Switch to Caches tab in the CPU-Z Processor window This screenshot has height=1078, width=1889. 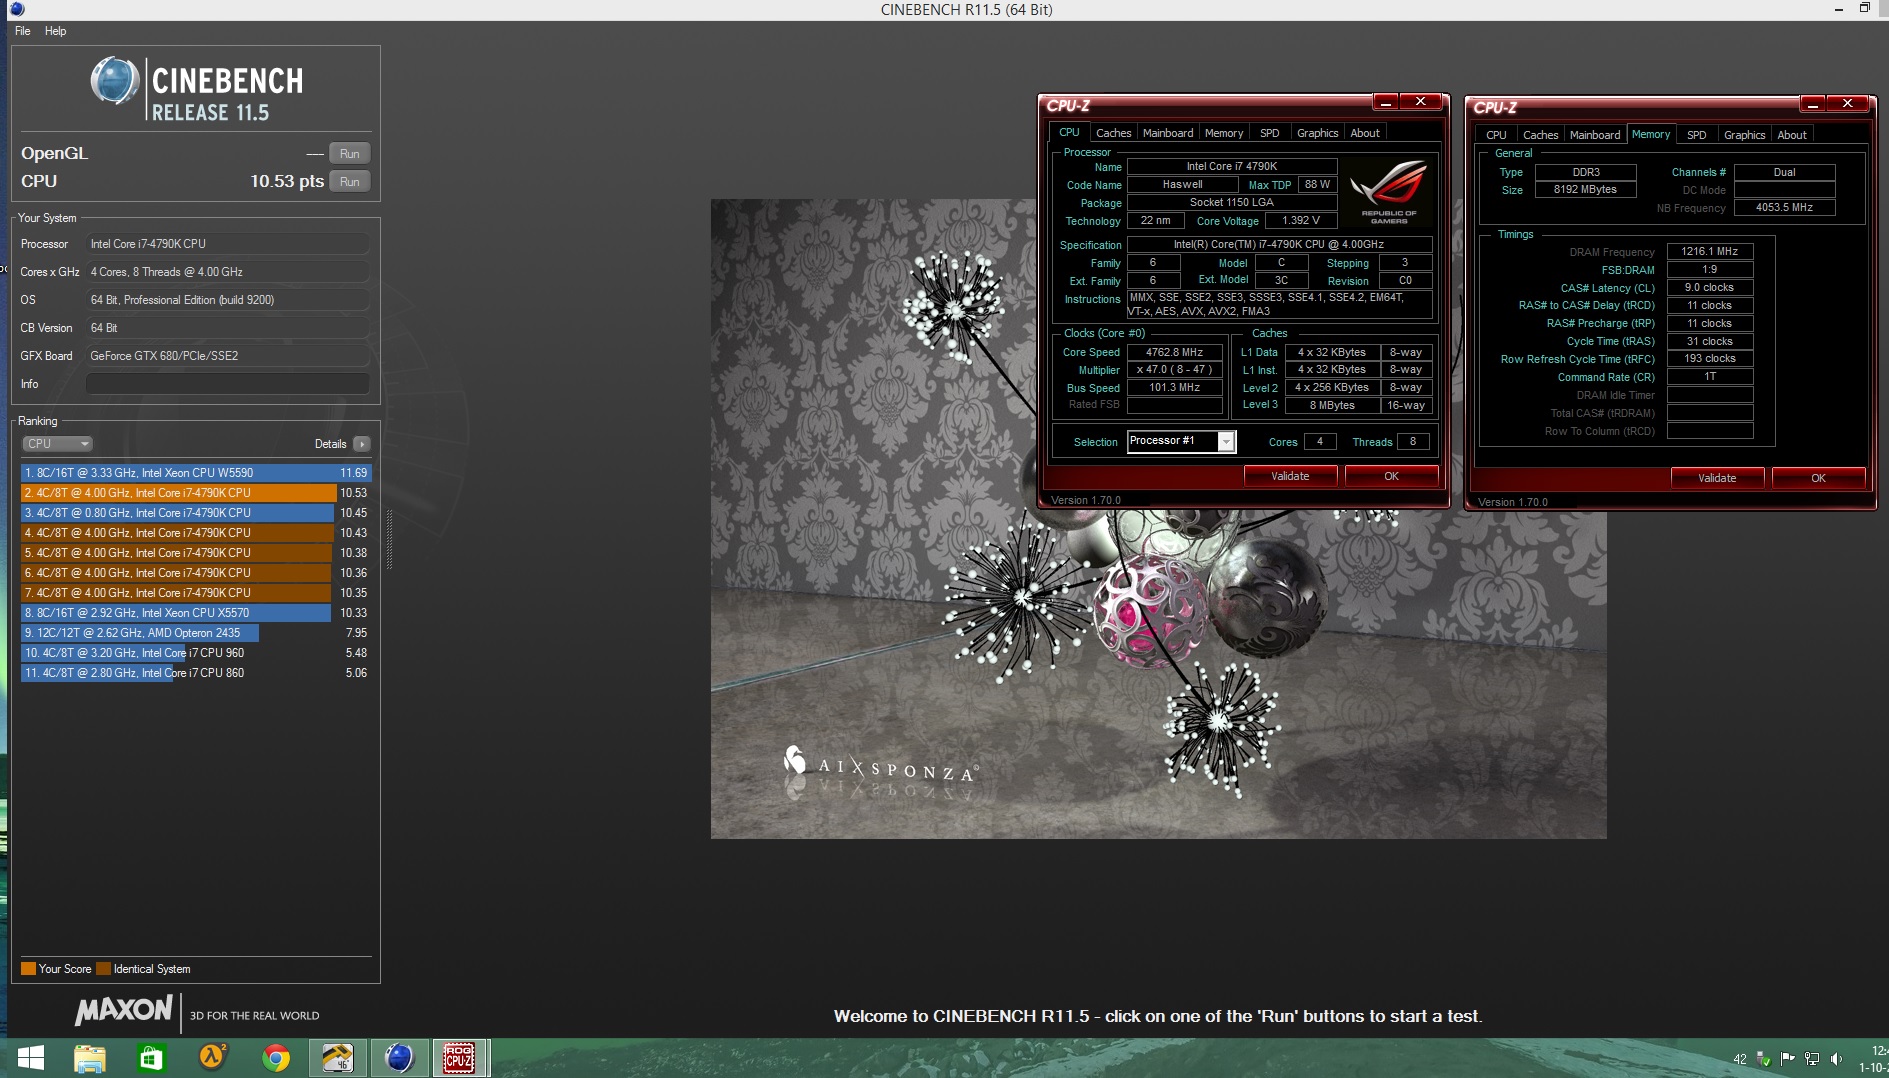click(1113, 133)
